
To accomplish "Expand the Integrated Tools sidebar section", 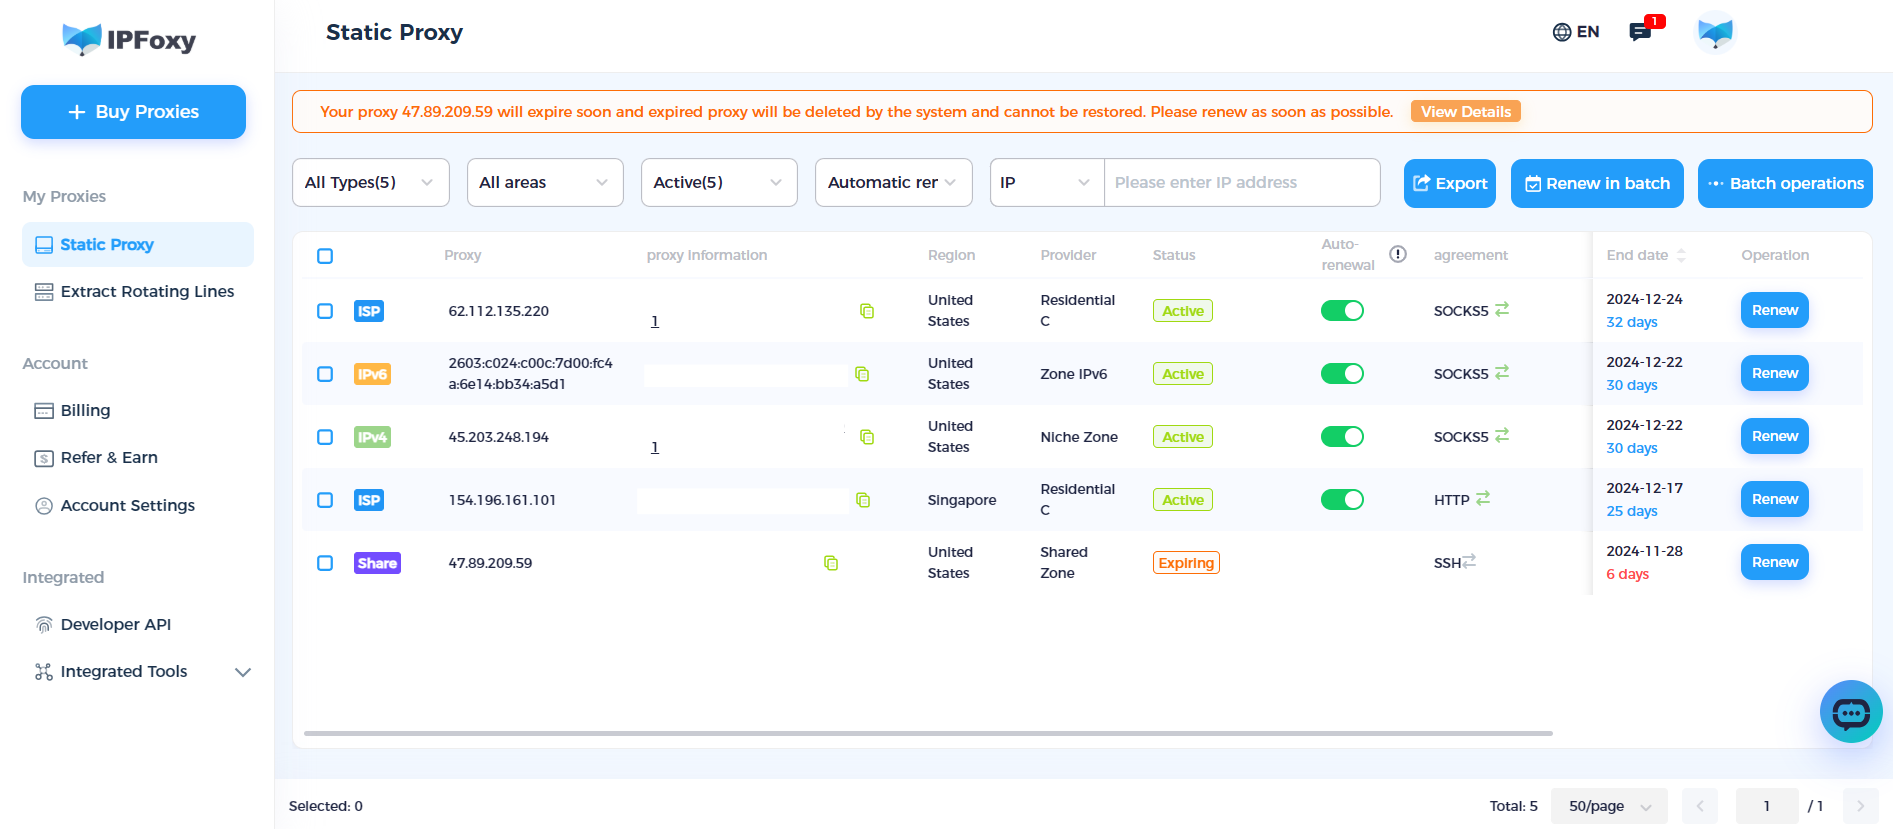I will pyautogui.click(x=242, y=672).
